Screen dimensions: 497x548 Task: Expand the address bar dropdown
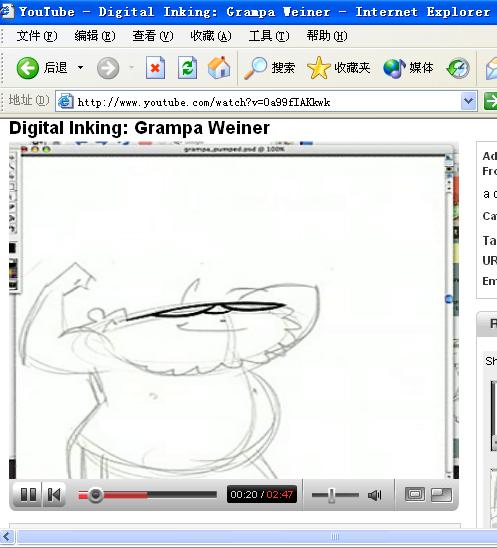click(x=469, y=102)
